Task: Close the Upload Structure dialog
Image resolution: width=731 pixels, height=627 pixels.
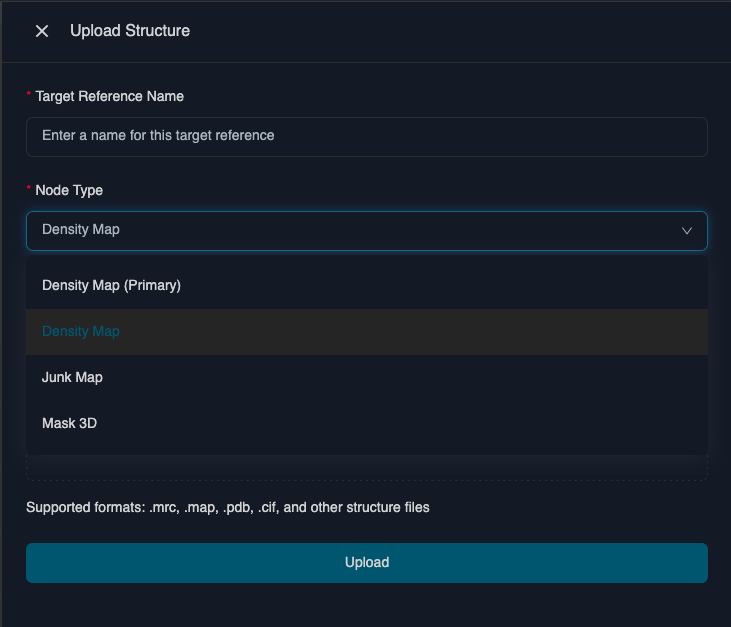Action: coord(42,31)
